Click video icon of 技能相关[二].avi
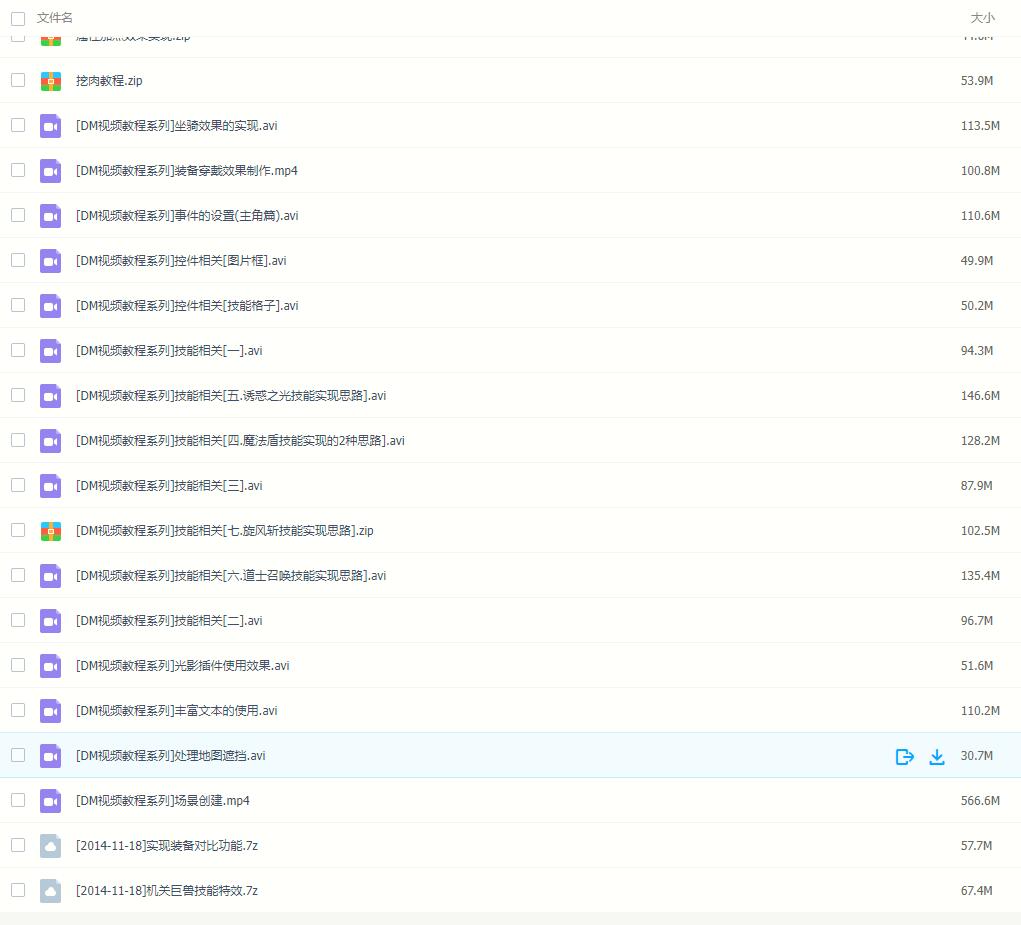The width and height of the screenshot is (1021, 925). tap(51, 620)
